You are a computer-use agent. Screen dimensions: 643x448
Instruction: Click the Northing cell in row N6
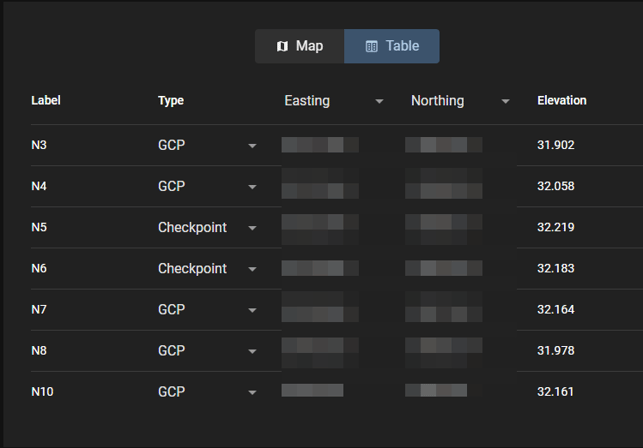(444, 268)
